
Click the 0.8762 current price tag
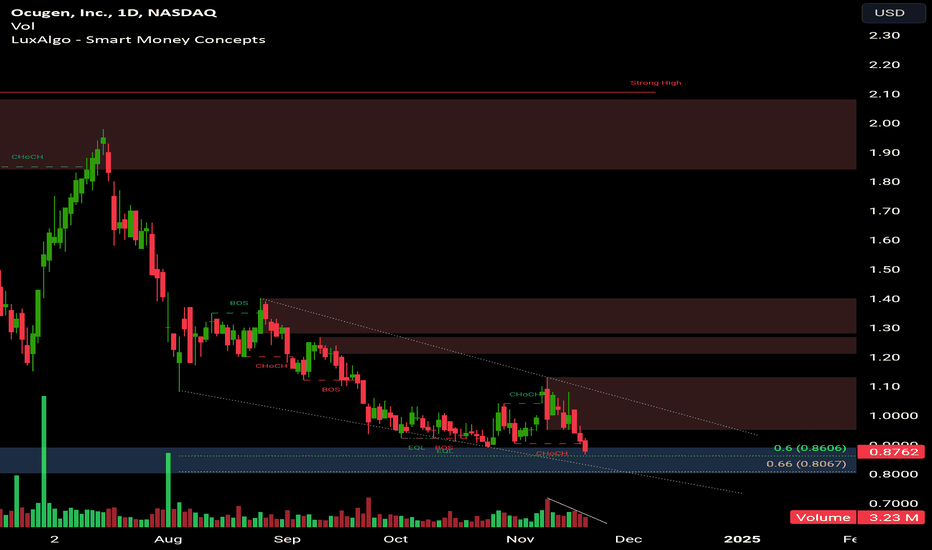click(893, 452)
